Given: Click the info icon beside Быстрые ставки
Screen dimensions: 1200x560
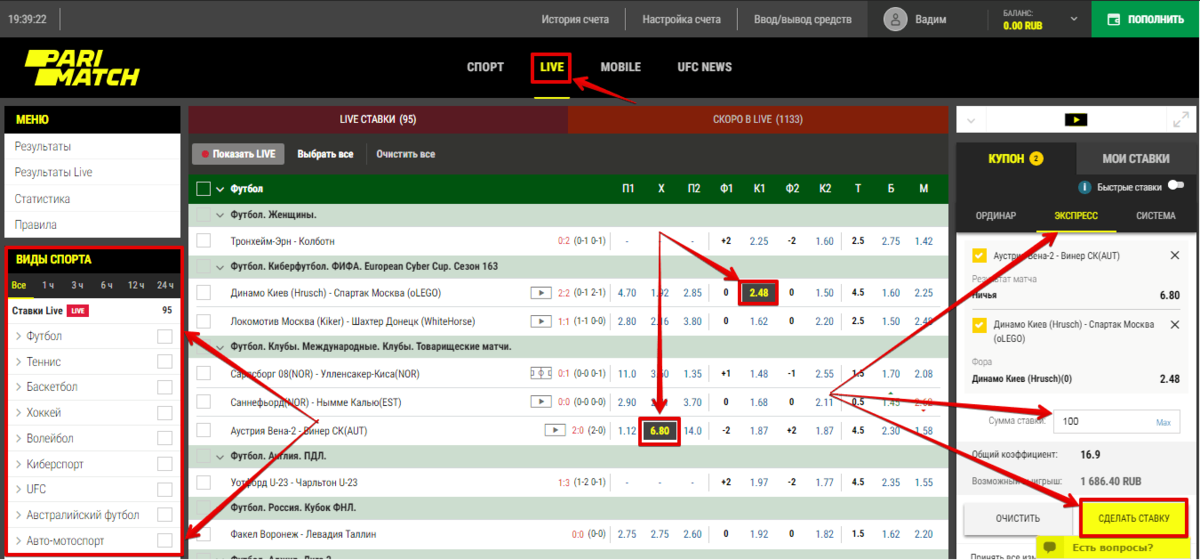Looking at the screenshot, I should point(1084,187).
